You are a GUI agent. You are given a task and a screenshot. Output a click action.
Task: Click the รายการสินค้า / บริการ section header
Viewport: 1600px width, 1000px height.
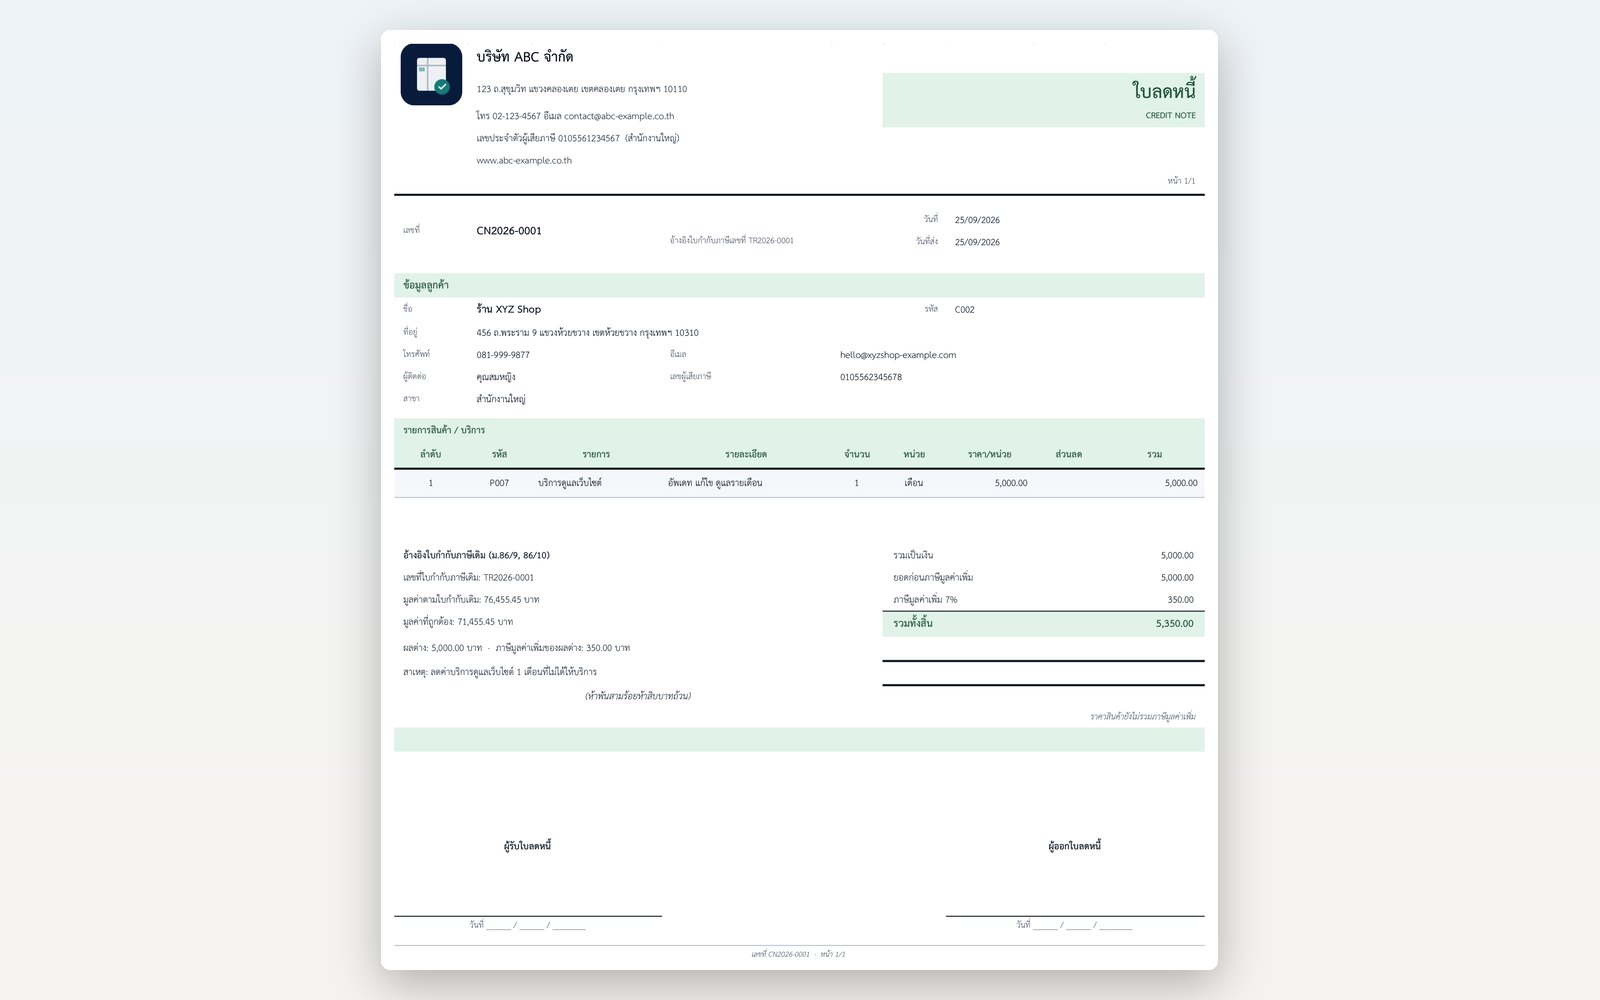pos(444,430)
